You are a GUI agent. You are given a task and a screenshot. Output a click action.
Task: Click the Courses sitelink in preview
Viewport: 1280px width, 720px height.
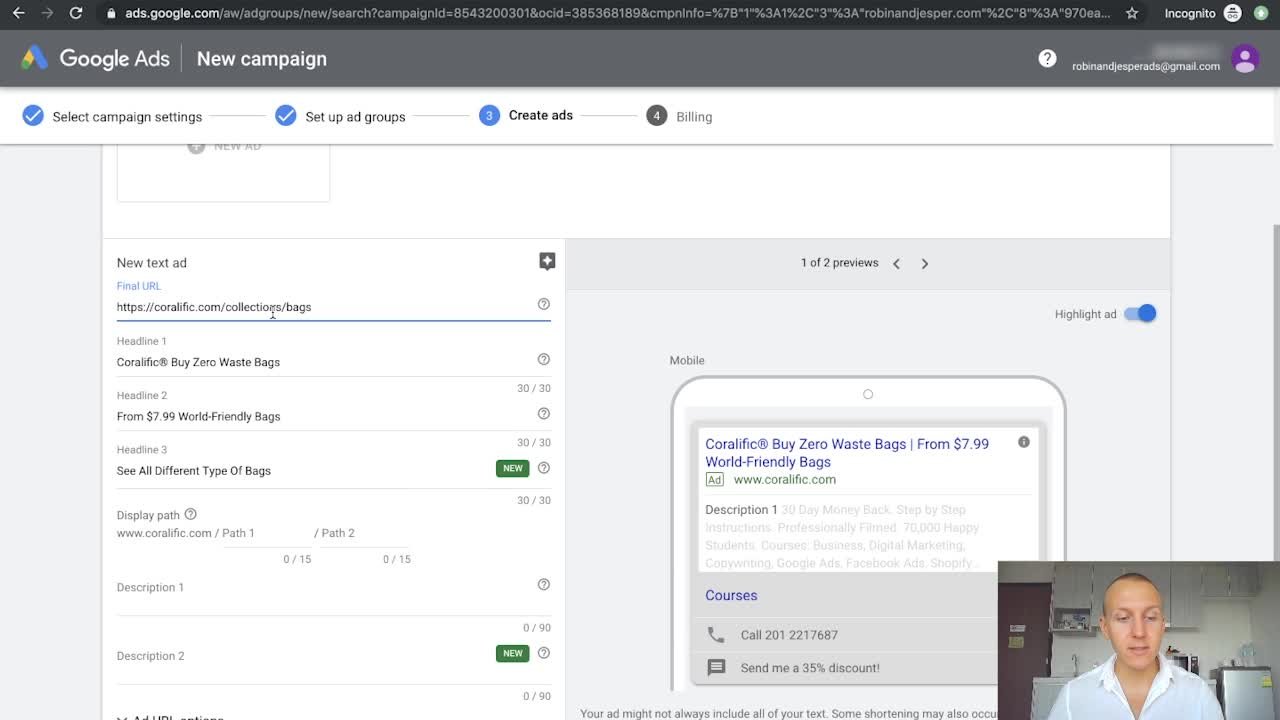point(731,595)
